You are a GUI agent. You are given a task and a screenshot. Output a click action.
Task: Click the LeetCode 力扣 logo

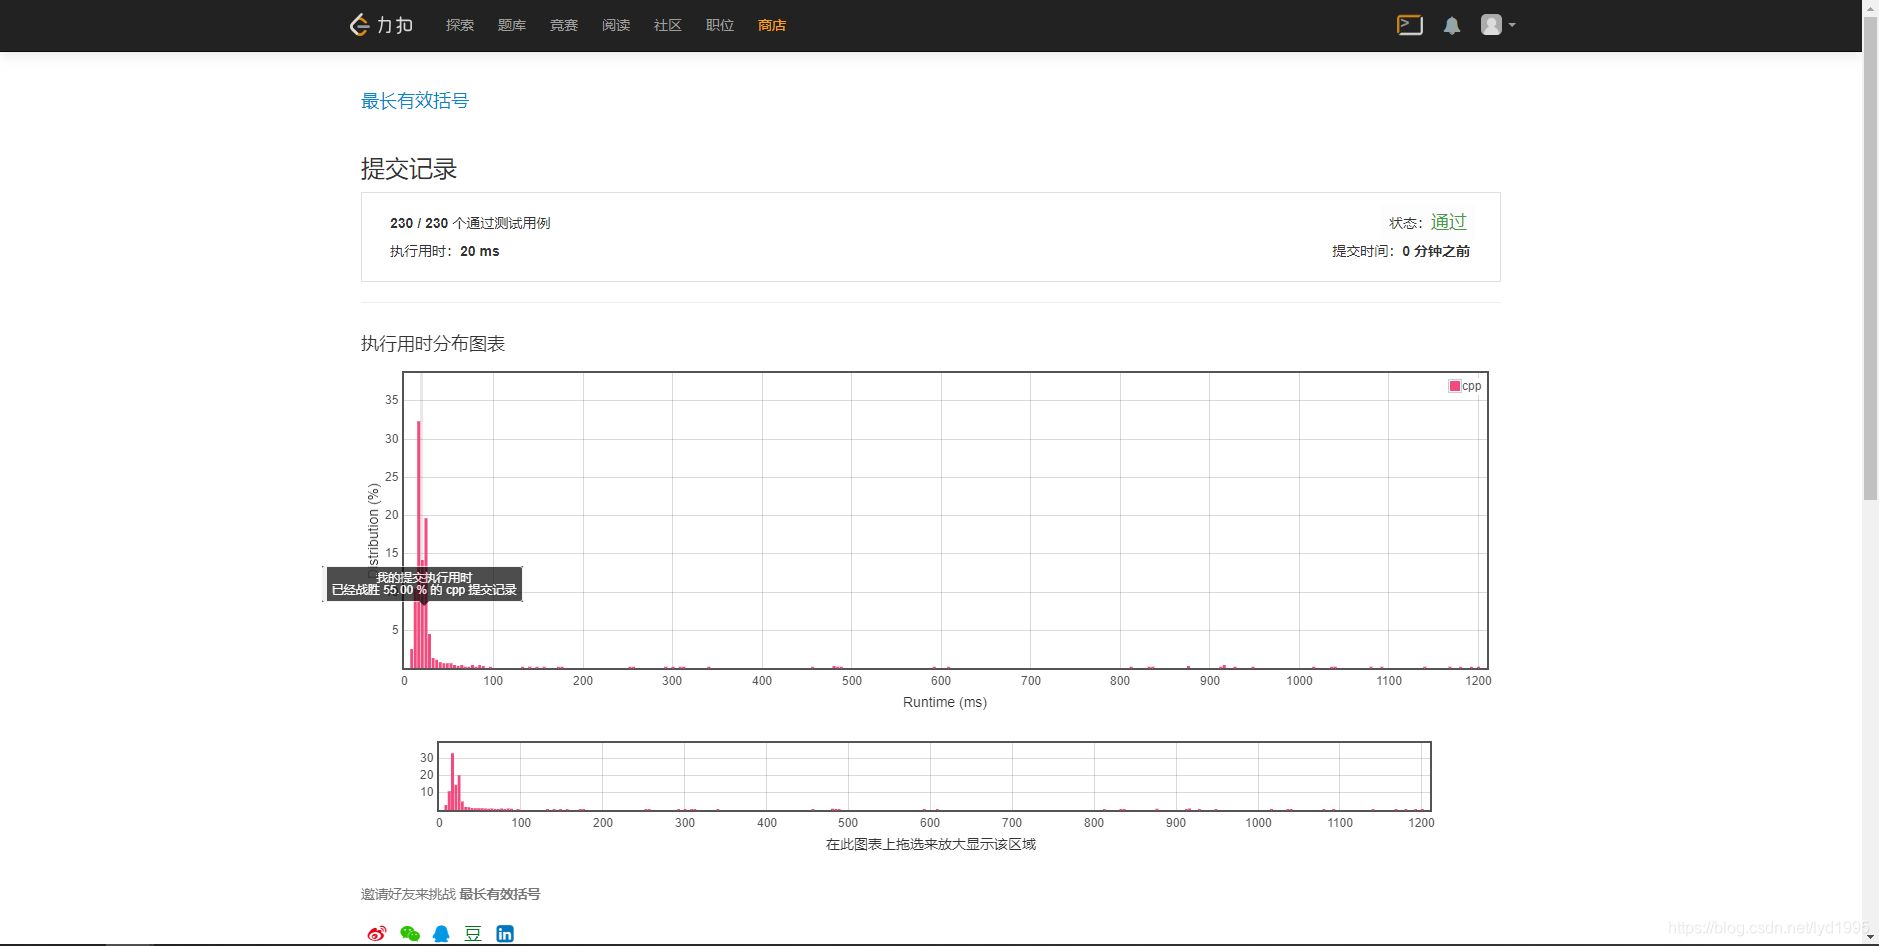click(x=381, y=25)
